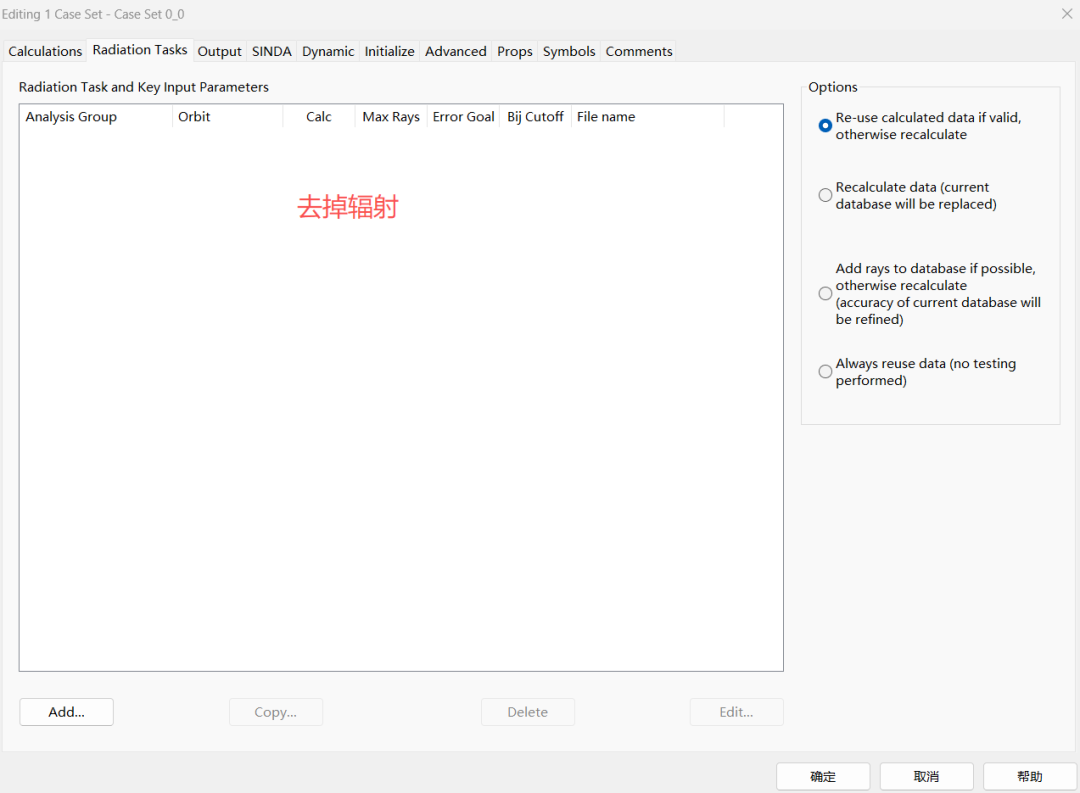Open help with the 帮助 button

1029,777
